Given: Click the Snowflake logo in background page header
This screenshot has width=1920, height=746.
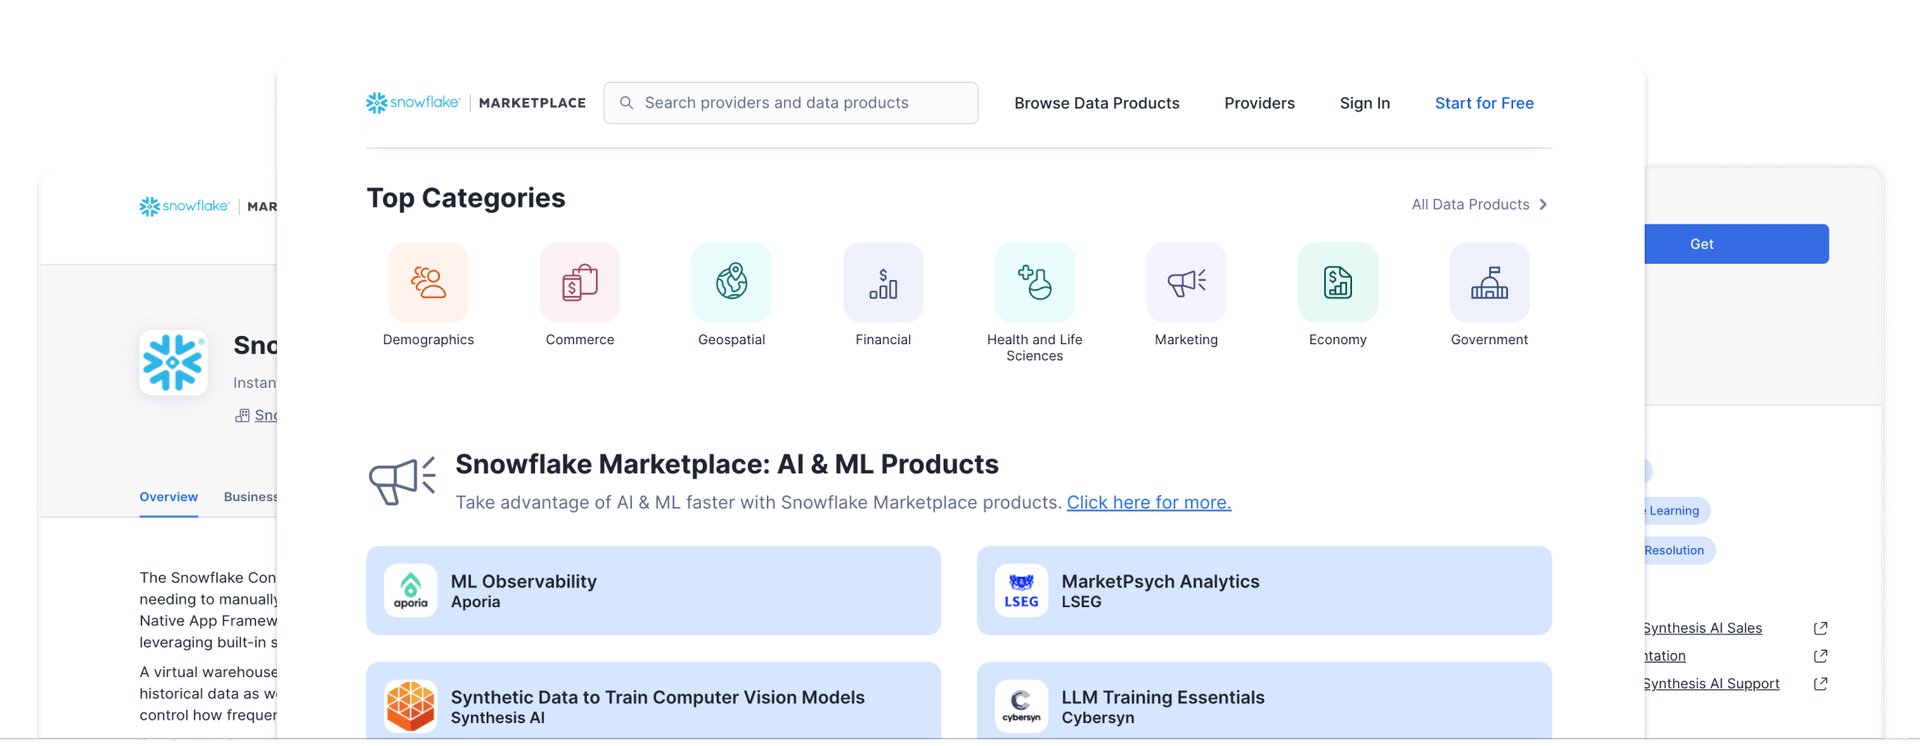Looking at the screenshot, I should click(184, 206).
